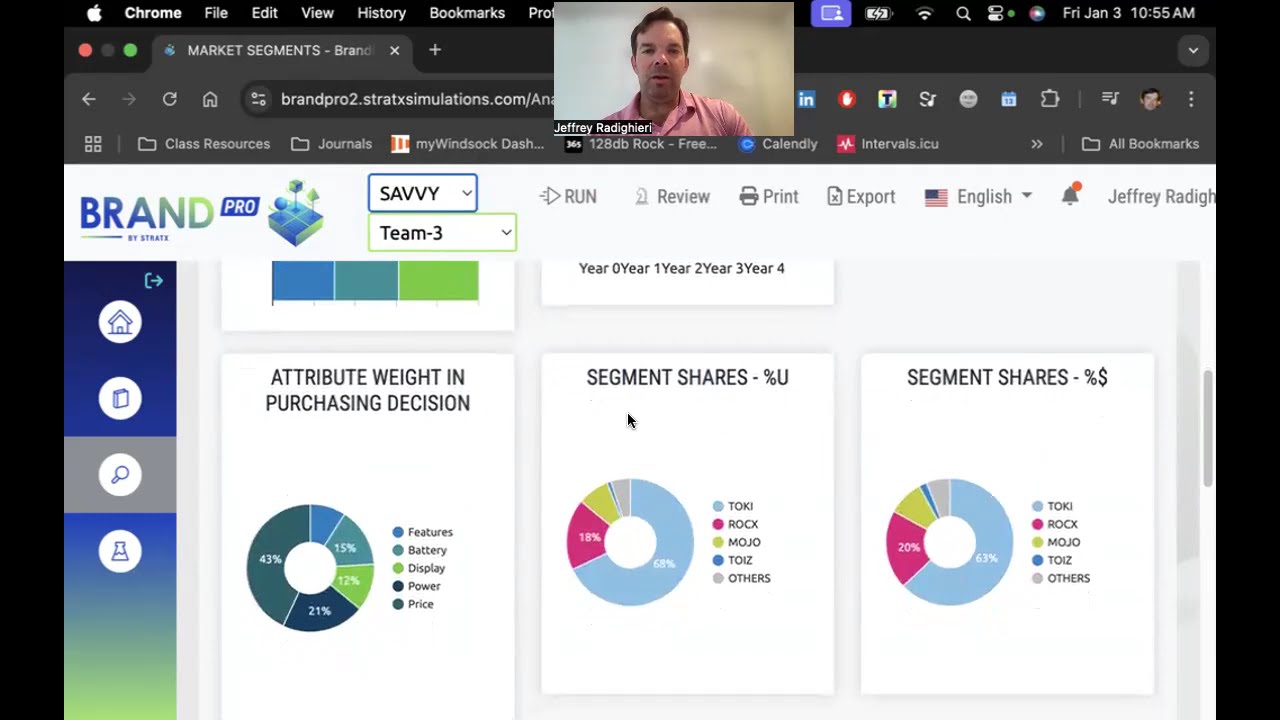This screenshot has height=720, width=1280.
Task: Open the myWindsock Dashboard bookmark
Action: point(468,144)
